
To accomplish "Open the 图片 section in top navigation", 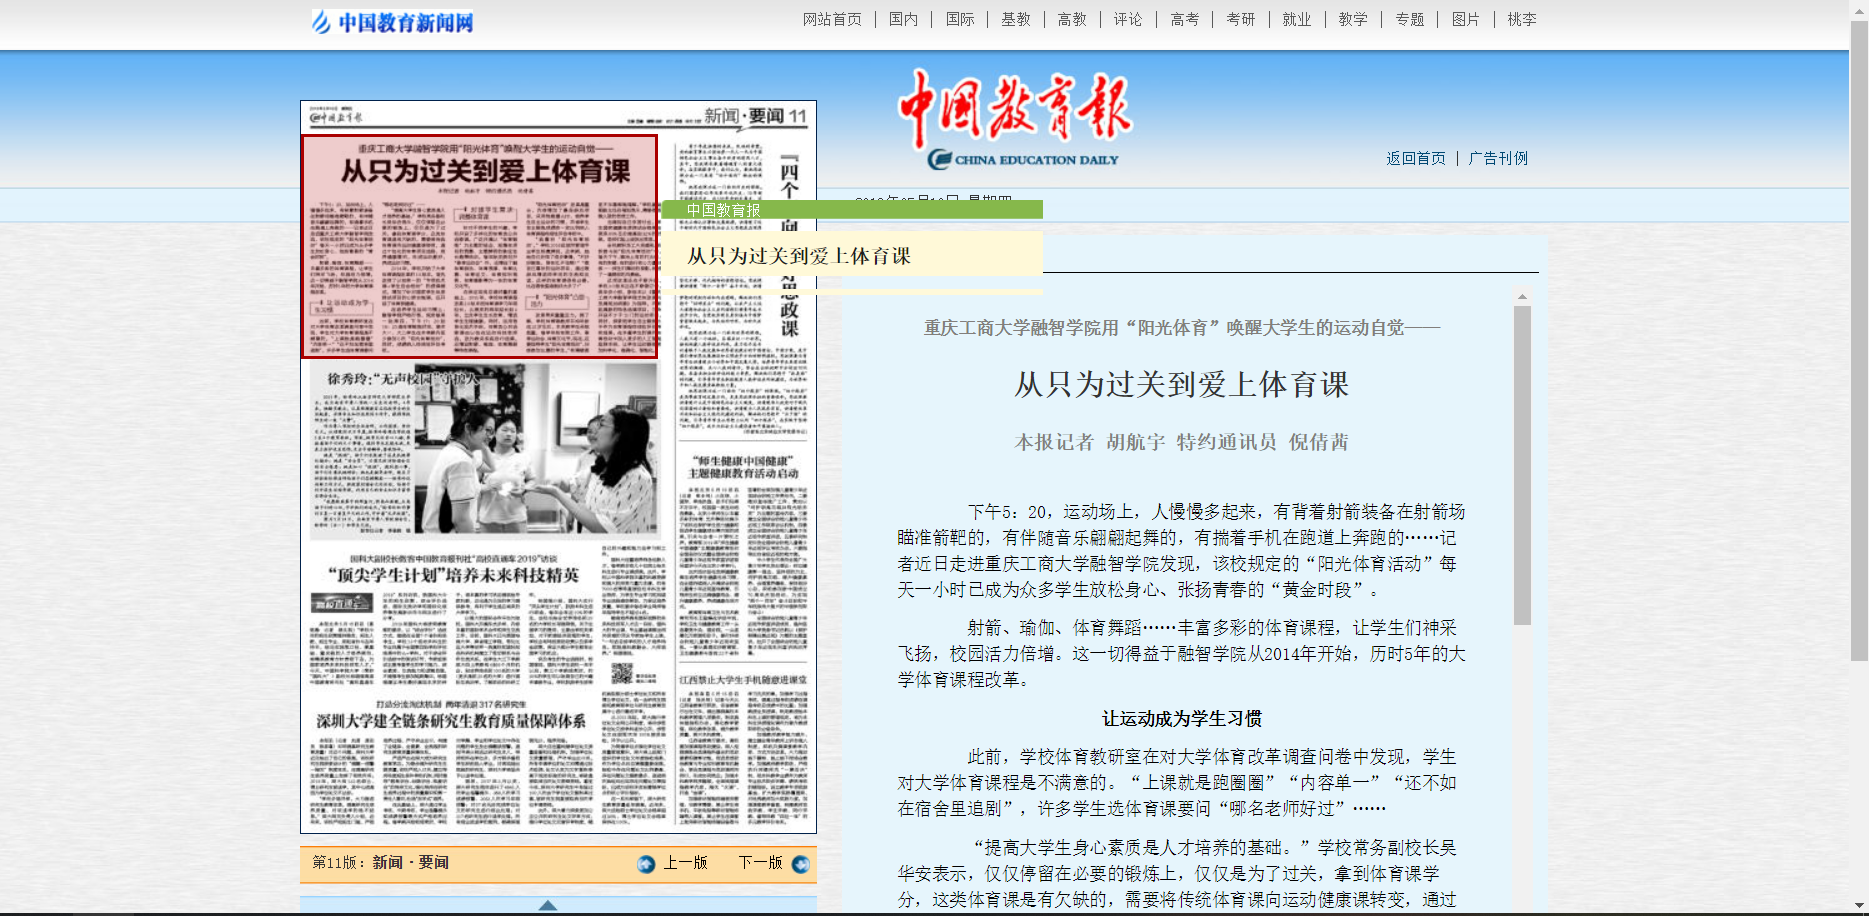I will (1465, 19).
